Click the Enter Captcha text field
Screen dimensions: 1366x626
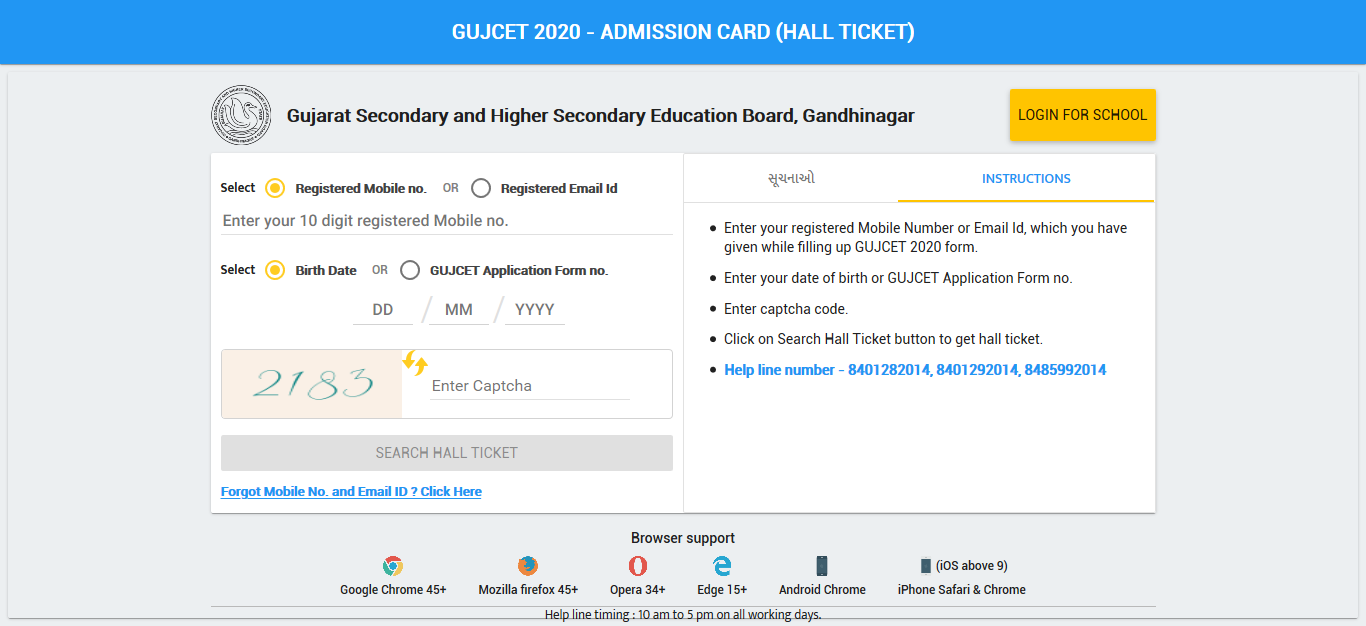tap(529, 386)
